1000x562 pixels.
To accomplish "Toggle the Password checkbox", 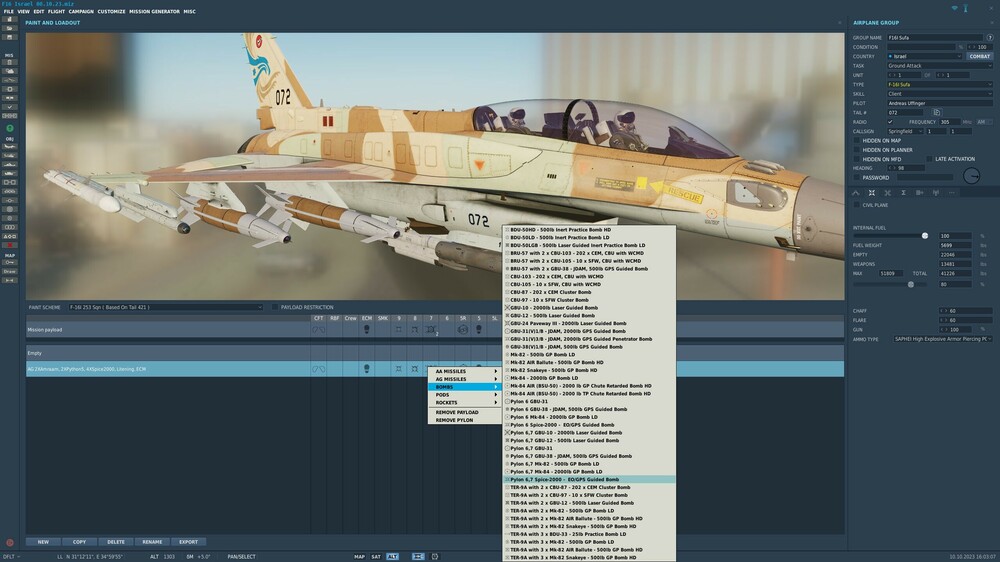I will tap(857, 177).
